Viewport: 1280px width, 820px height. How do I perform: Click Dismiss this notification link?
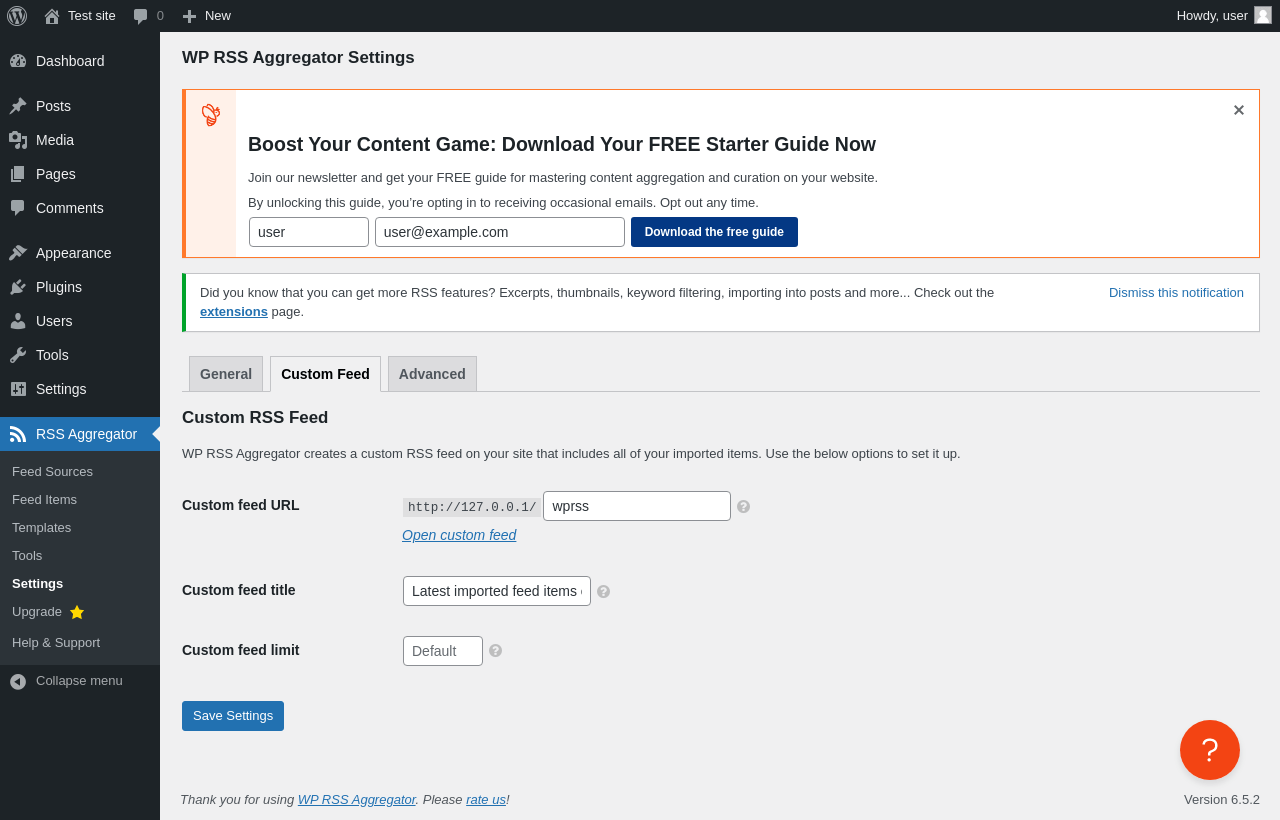click(1176, 293)
